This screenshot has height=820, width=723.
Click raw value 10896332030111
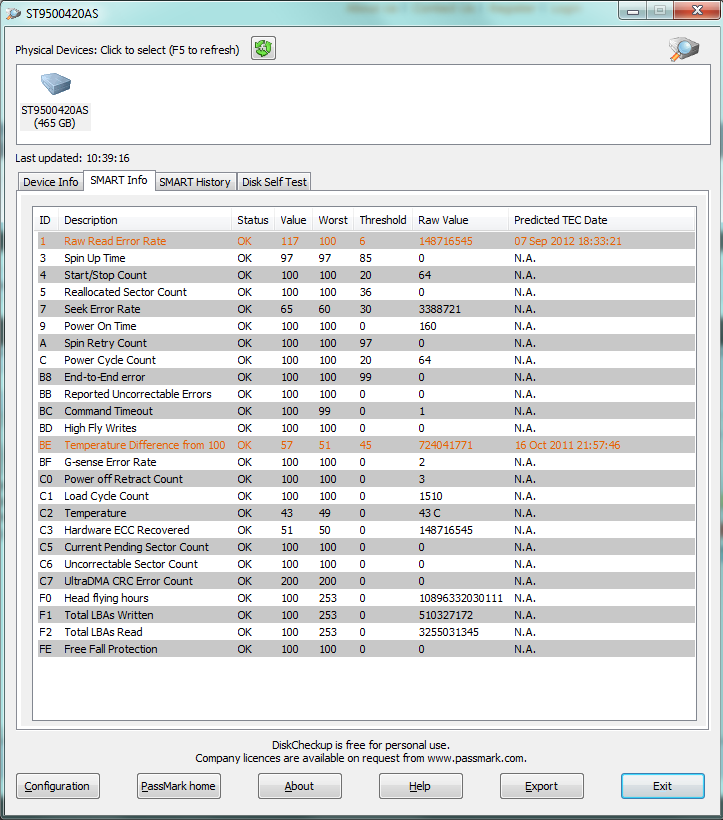tap(461, 598)
